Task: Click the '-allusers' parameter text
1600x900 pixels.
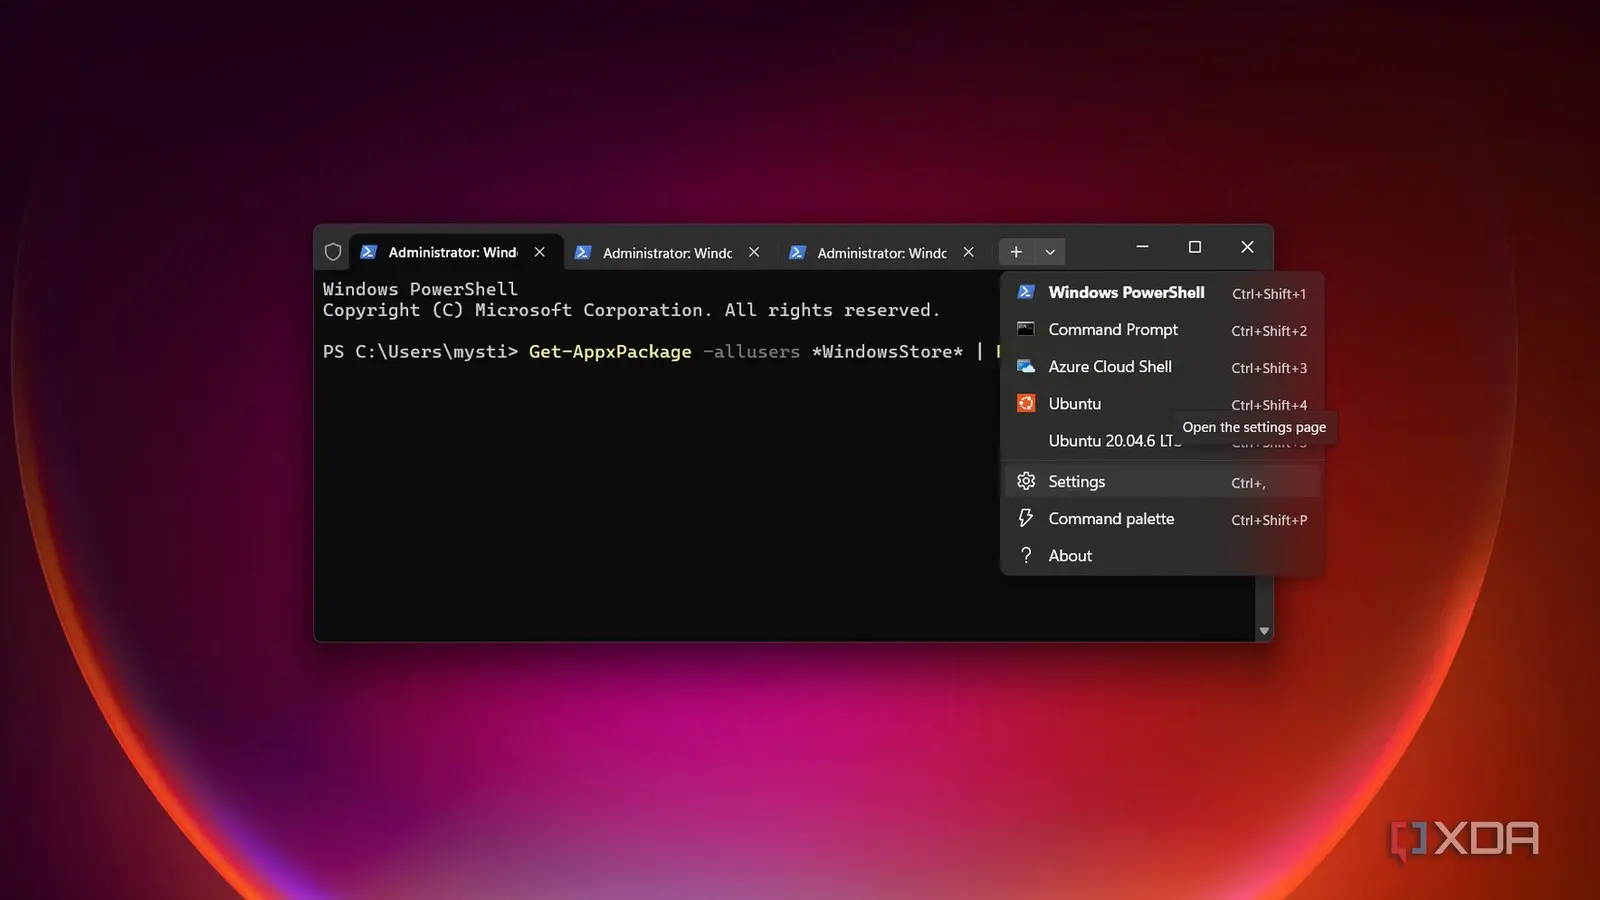Action: [751, 352]
